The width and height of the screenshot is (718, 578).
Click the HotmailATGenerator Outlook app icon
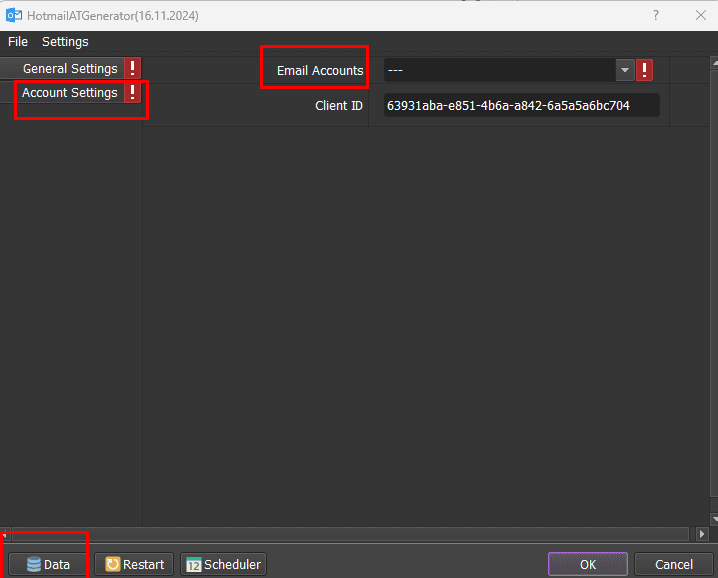pyautogui.click(x=14, y=15)
